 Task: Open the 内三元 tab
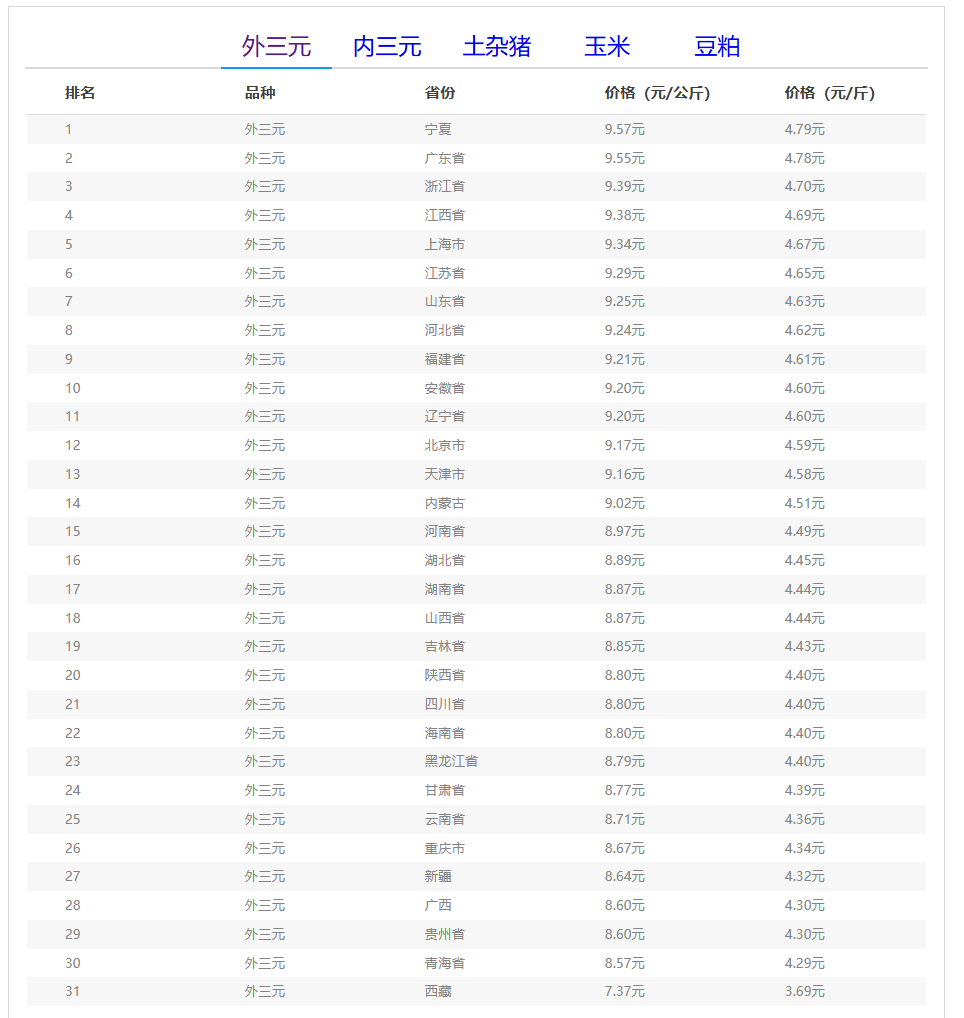coord(387,46)
